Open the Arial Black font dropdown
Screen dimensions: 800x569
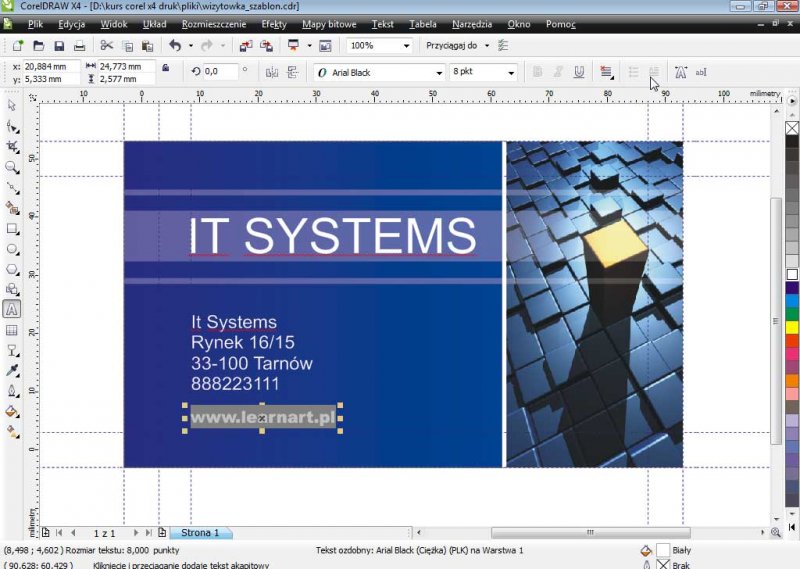coord(439,72)
